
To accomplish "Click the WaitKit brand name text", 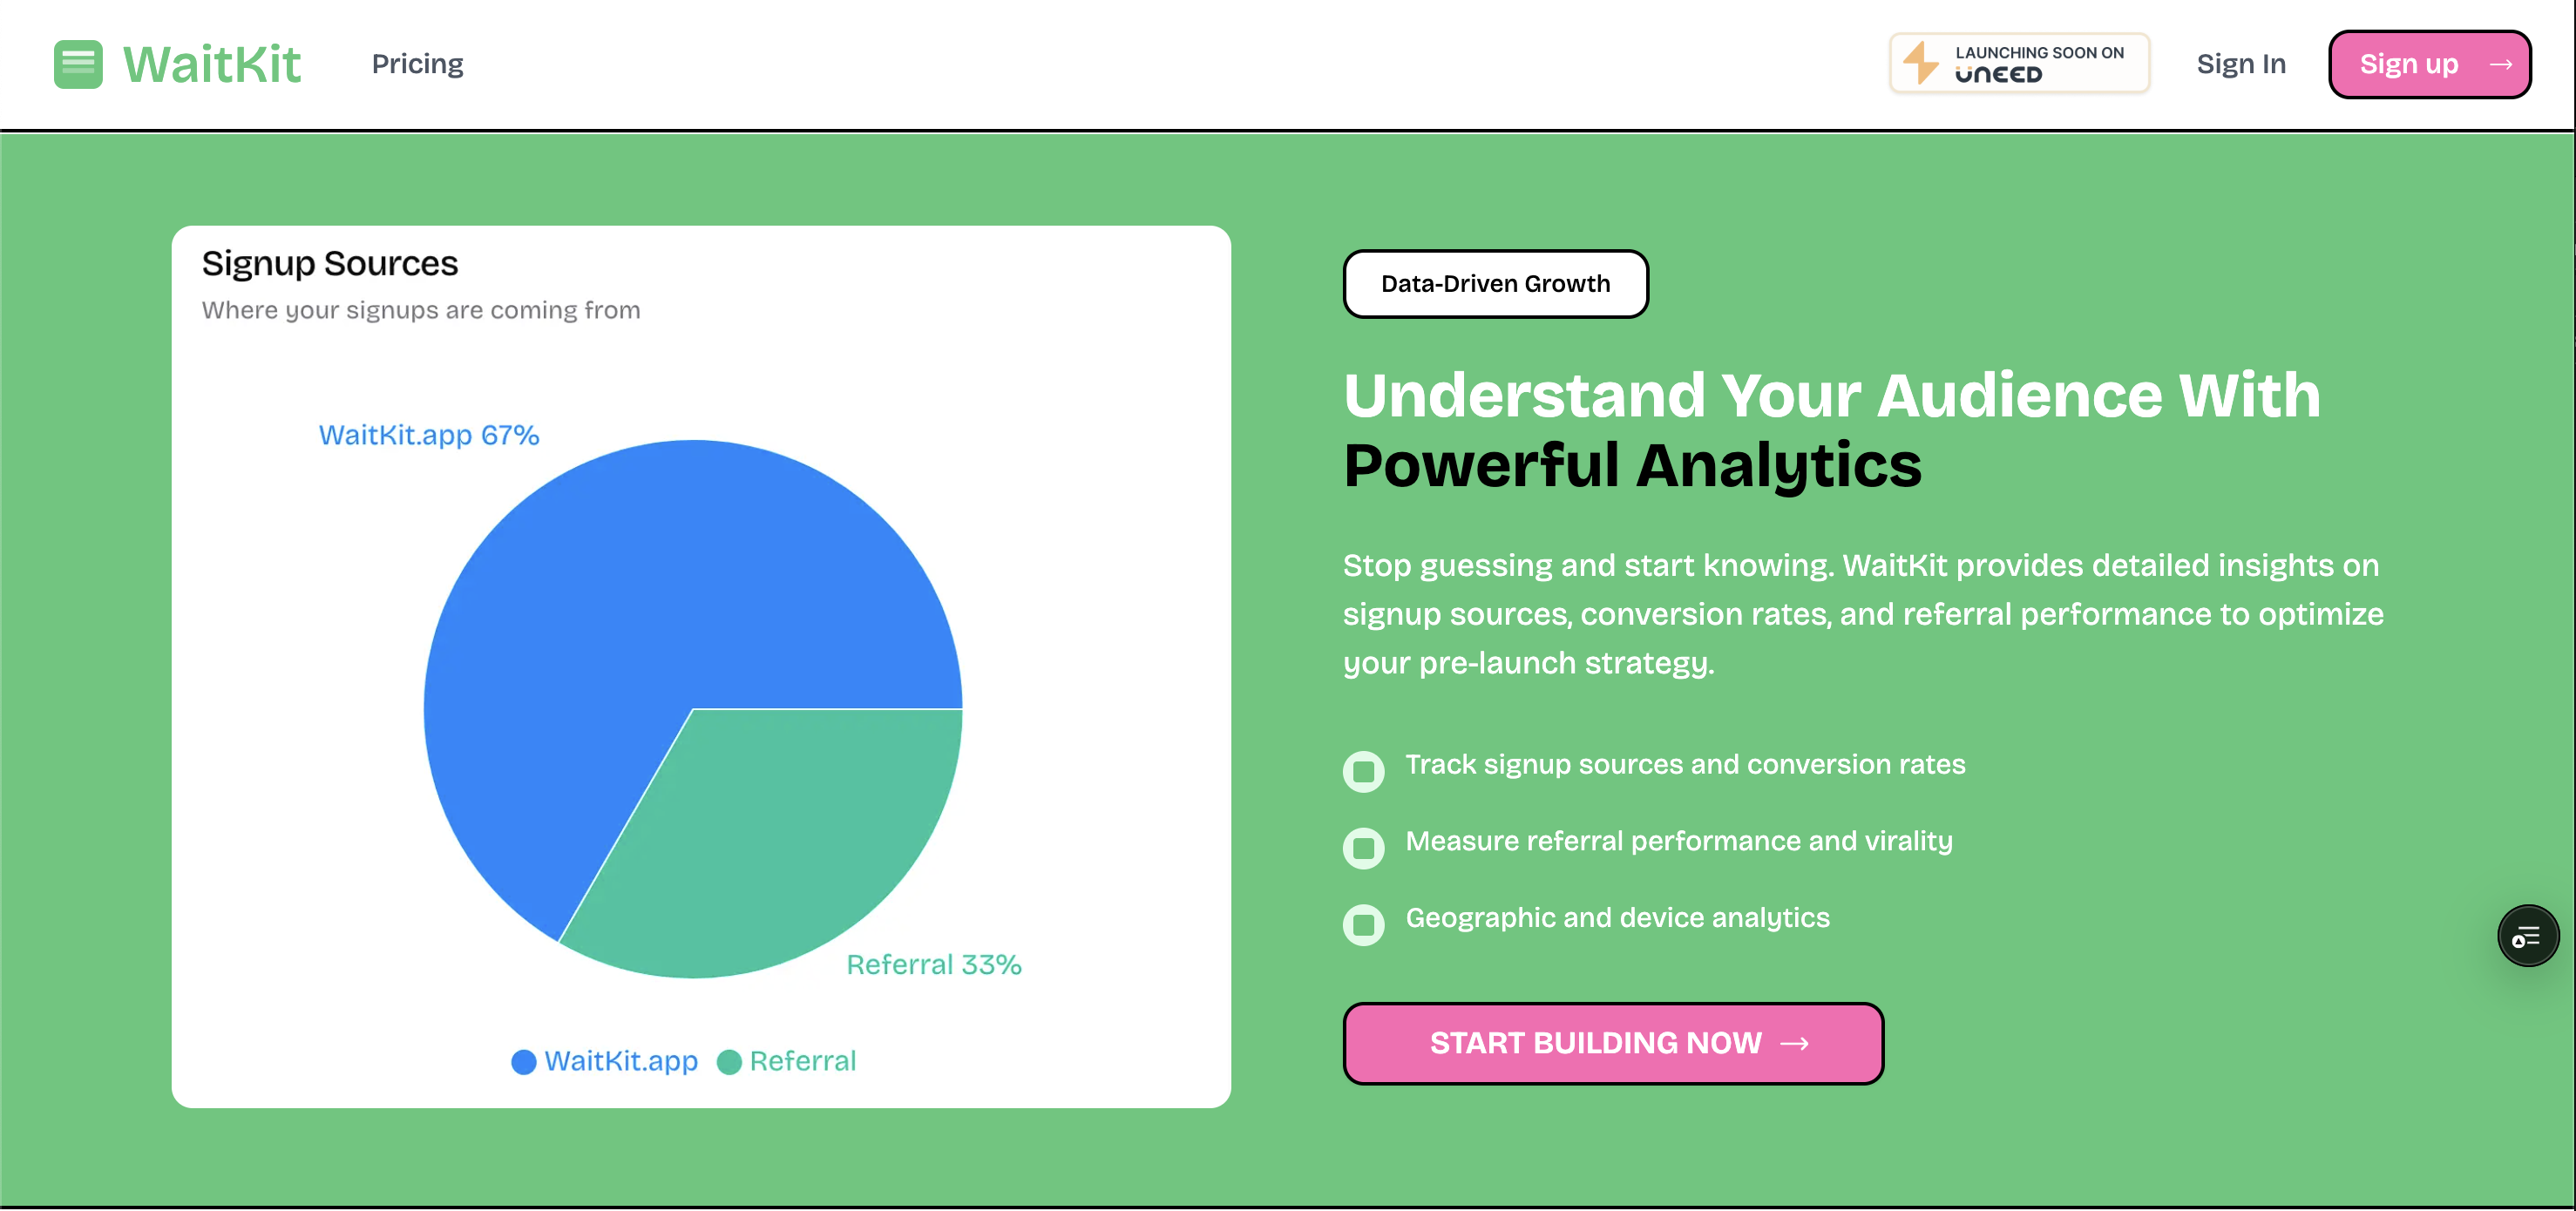I will (211, 64).
